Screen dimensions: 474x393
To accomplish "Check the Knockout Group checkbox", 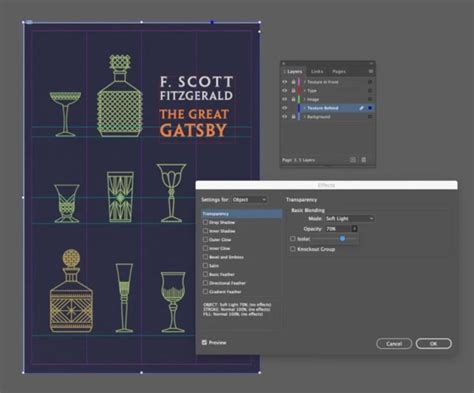I will tap(293, 249).
